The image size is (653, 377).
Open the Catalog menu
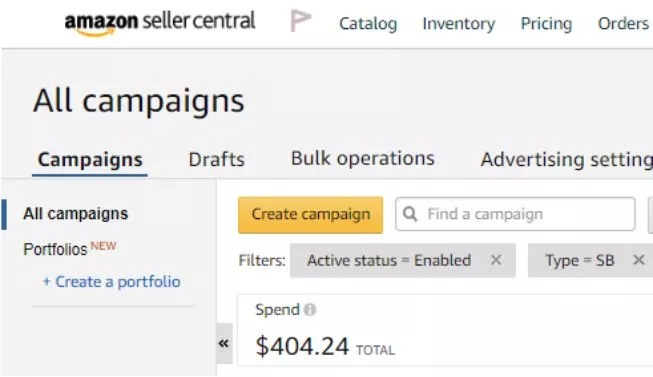pos(368,24)
